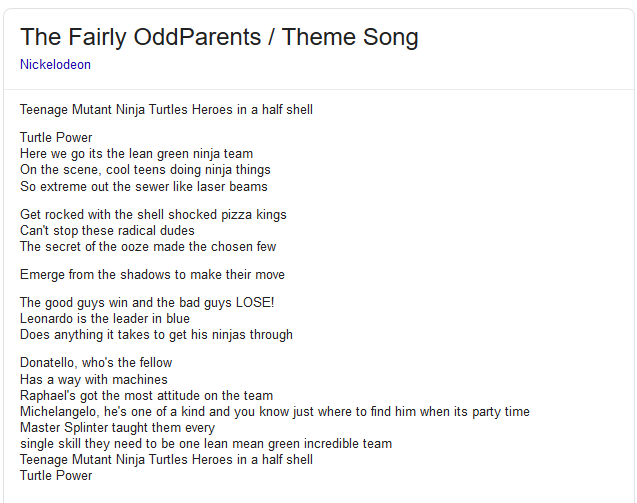Click 'single skill they need' lyric line
This screenshot has width=637, height=503.
point(206,444)
